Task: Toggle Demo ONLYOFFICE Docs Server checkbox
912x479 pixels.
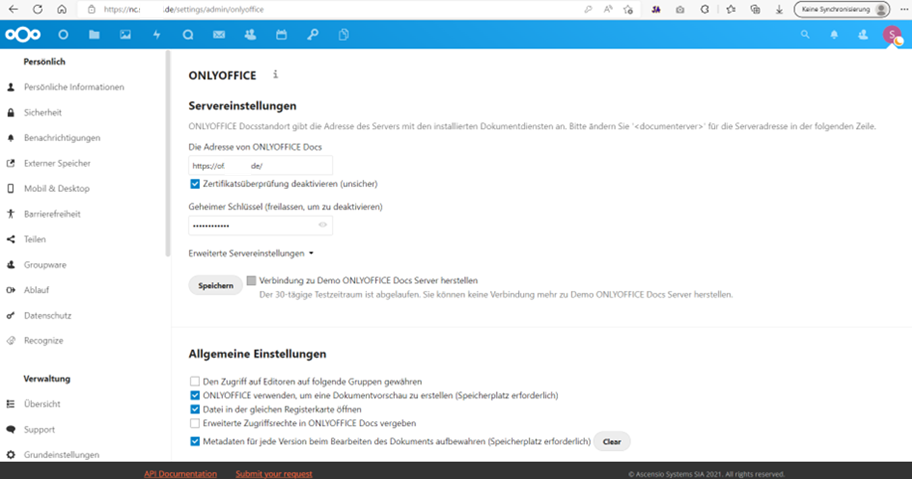Action: (x=251, y=280)
